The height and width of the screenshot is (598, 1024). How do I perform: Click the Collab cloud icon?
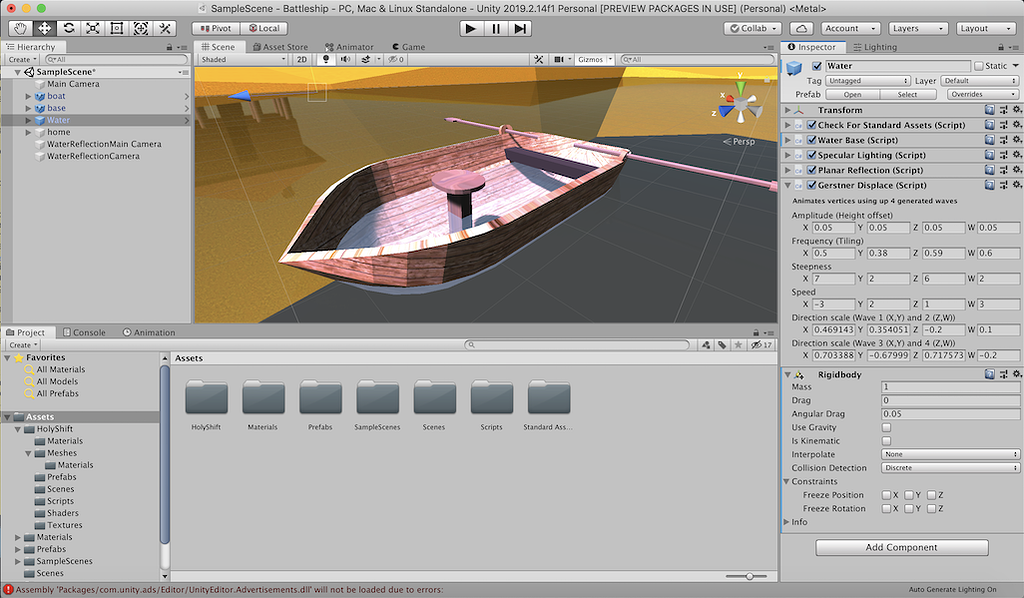(x=800, y=27)
